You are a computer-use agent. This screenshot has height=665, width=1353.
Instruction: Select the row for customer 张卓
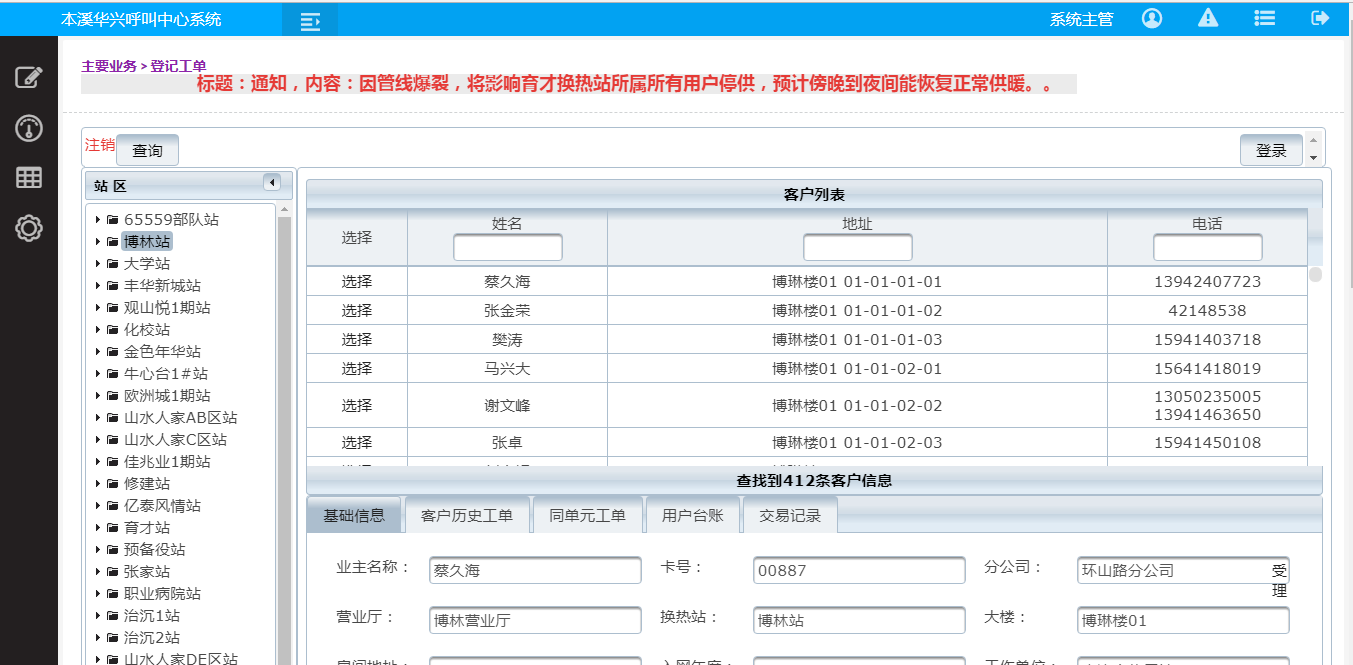tap(356, 441)
